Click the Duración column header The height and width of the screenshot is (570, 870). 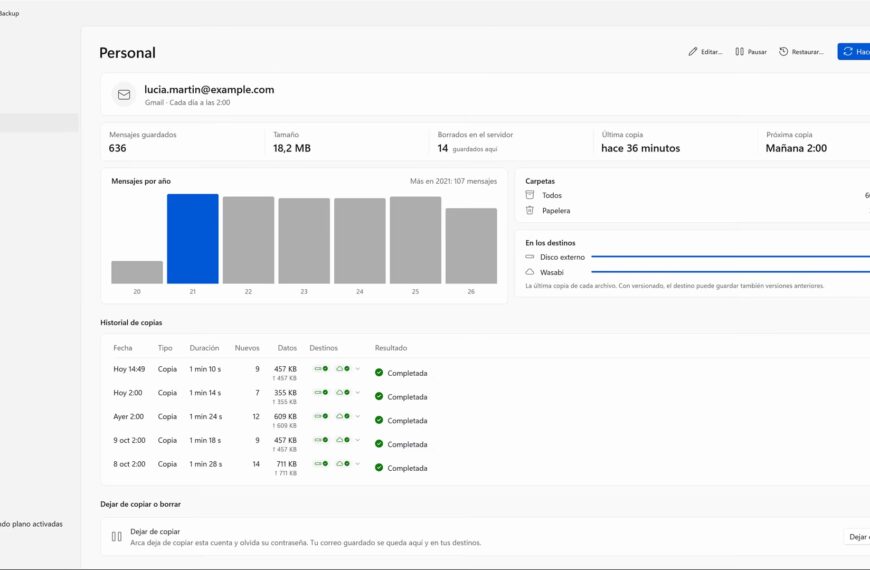(204, 348)
